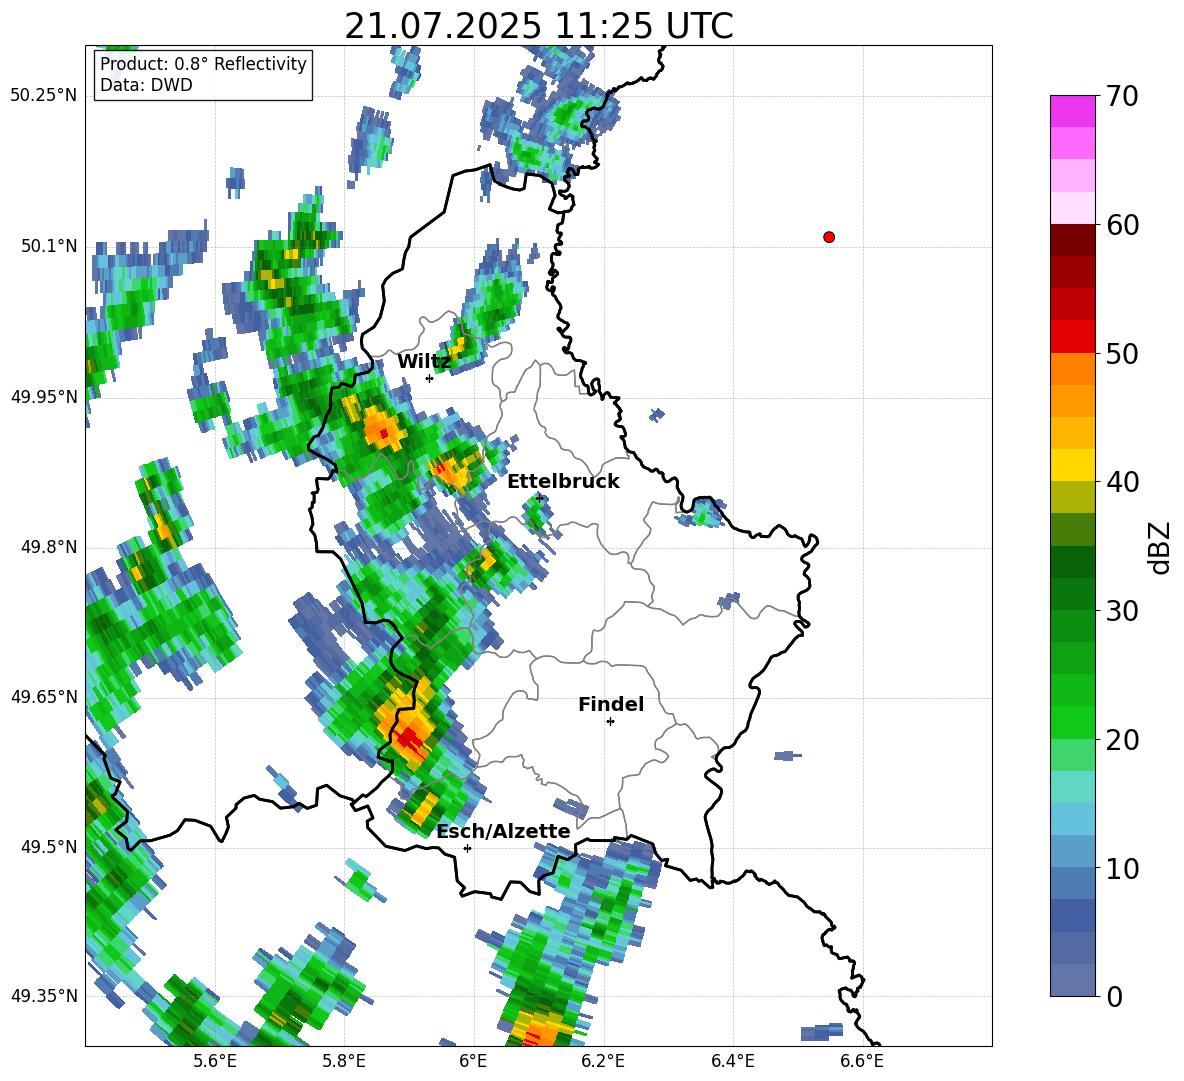Click the yellow swatch just above 40 dBZ
This screenshot has width=1184, height=1081.
[x=1072, y=466]
